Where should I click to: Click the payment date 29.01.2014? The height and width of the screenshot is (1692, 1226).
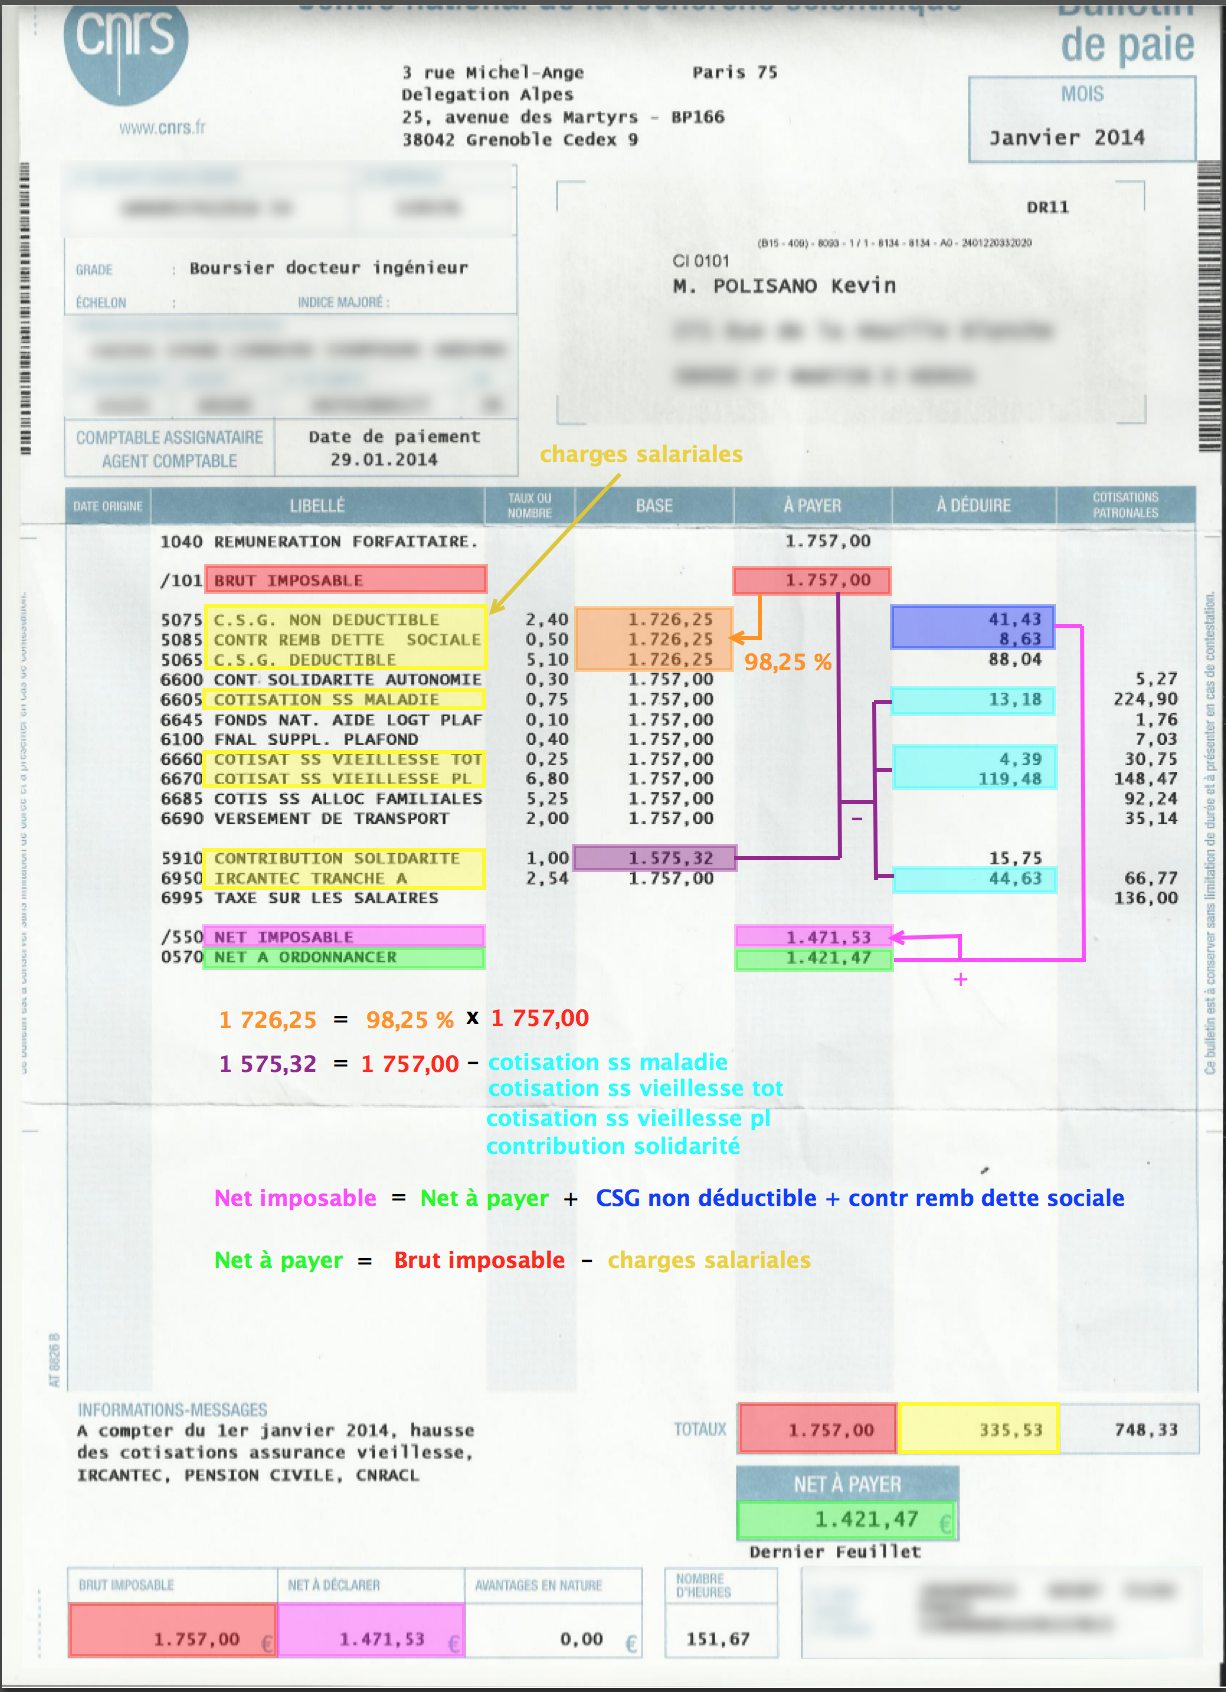(x=384, y=460)
